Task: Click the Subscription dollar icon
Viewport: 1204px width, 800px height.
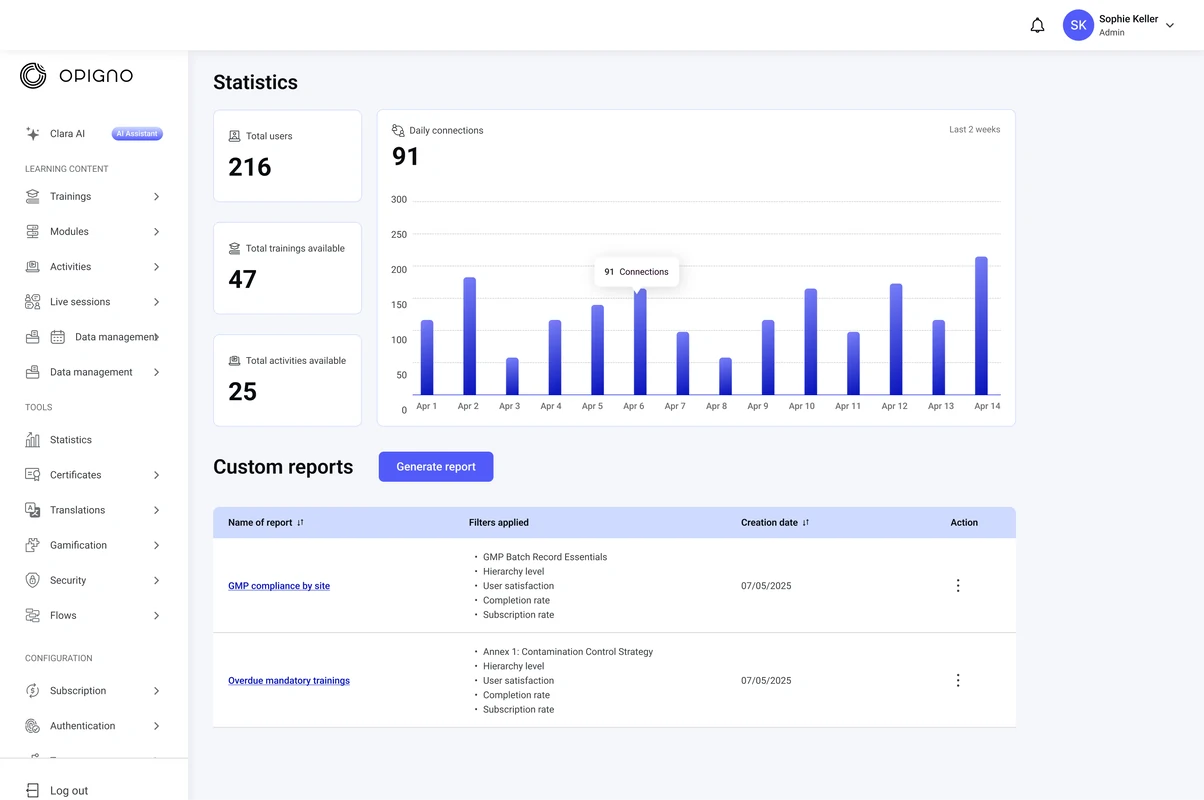Action: (x=33, y=691)
